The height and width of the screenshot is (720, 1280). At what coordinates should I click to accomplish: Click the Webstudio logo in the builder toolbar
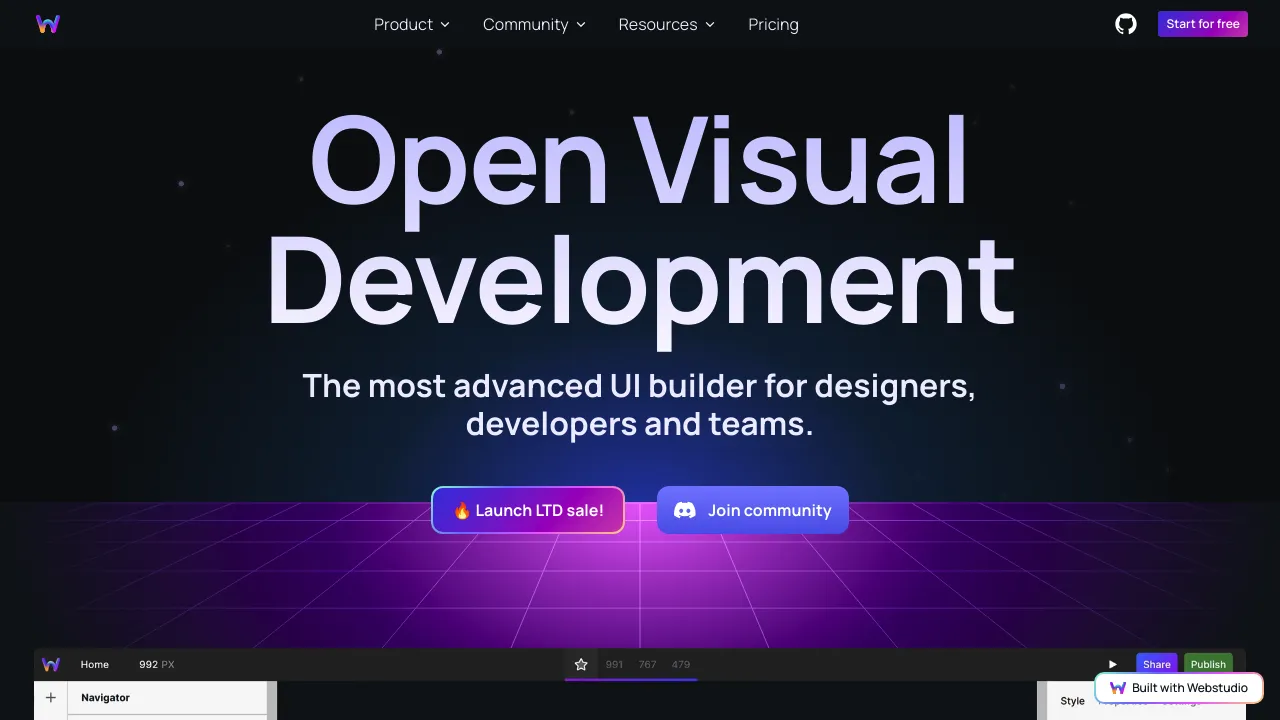50,664
